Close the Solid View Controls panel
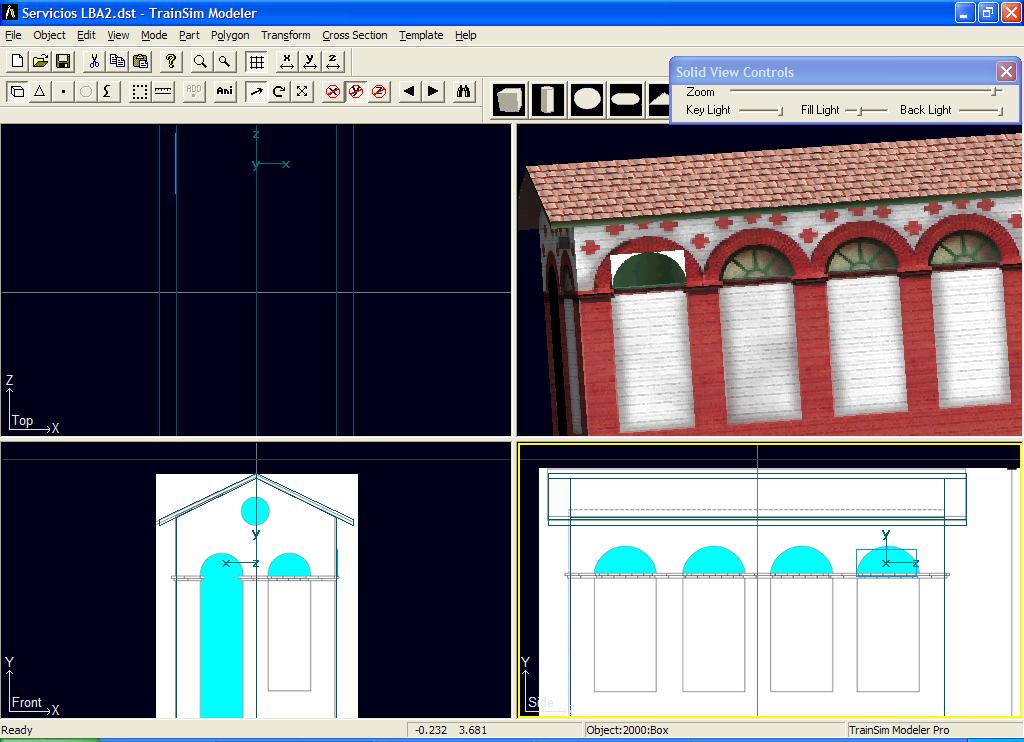1024x742 pixels. click(1006, 71)
